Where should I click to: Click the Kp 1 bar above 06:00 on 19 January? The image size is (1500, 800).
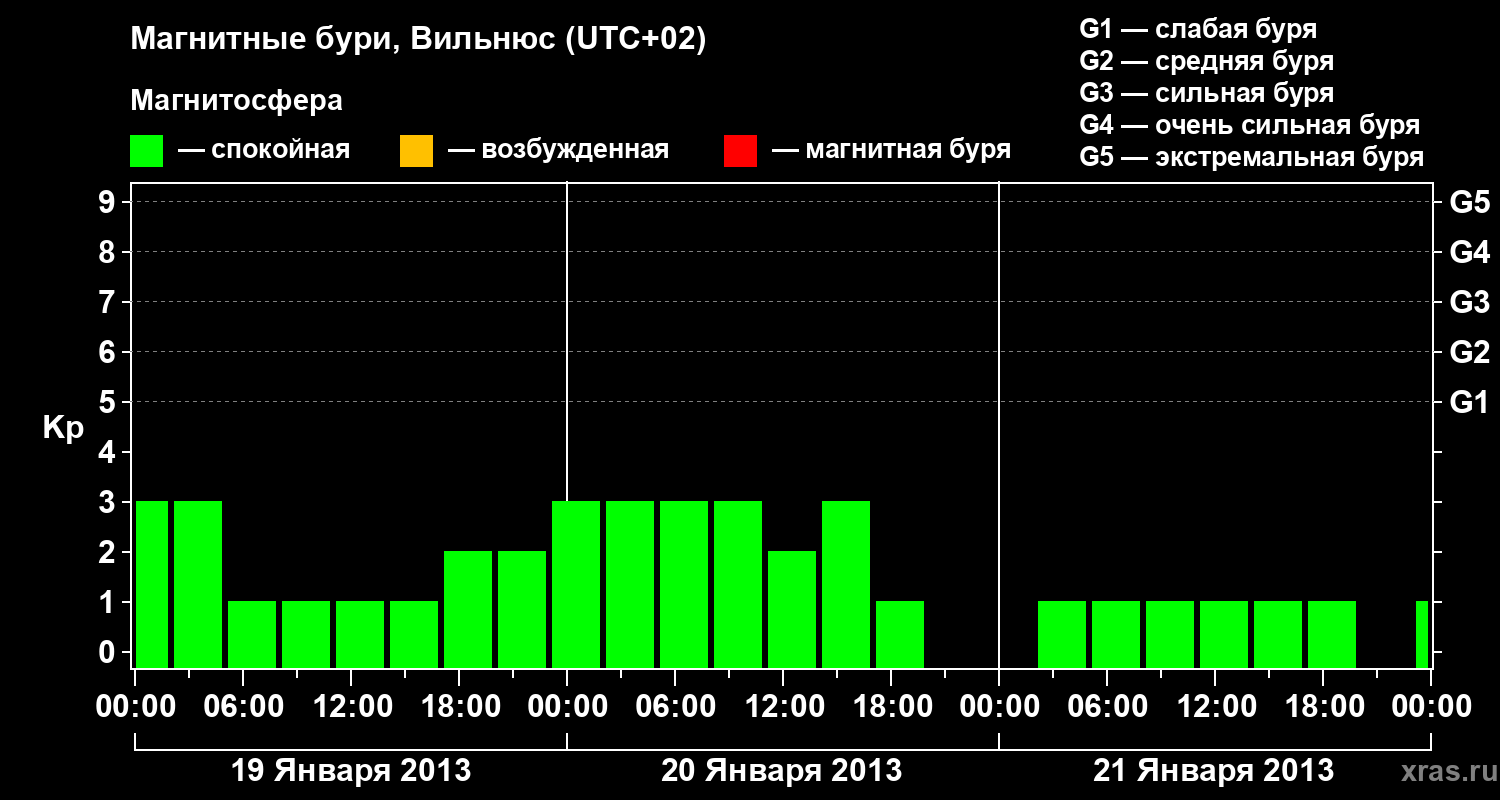[x=252, y=634]
